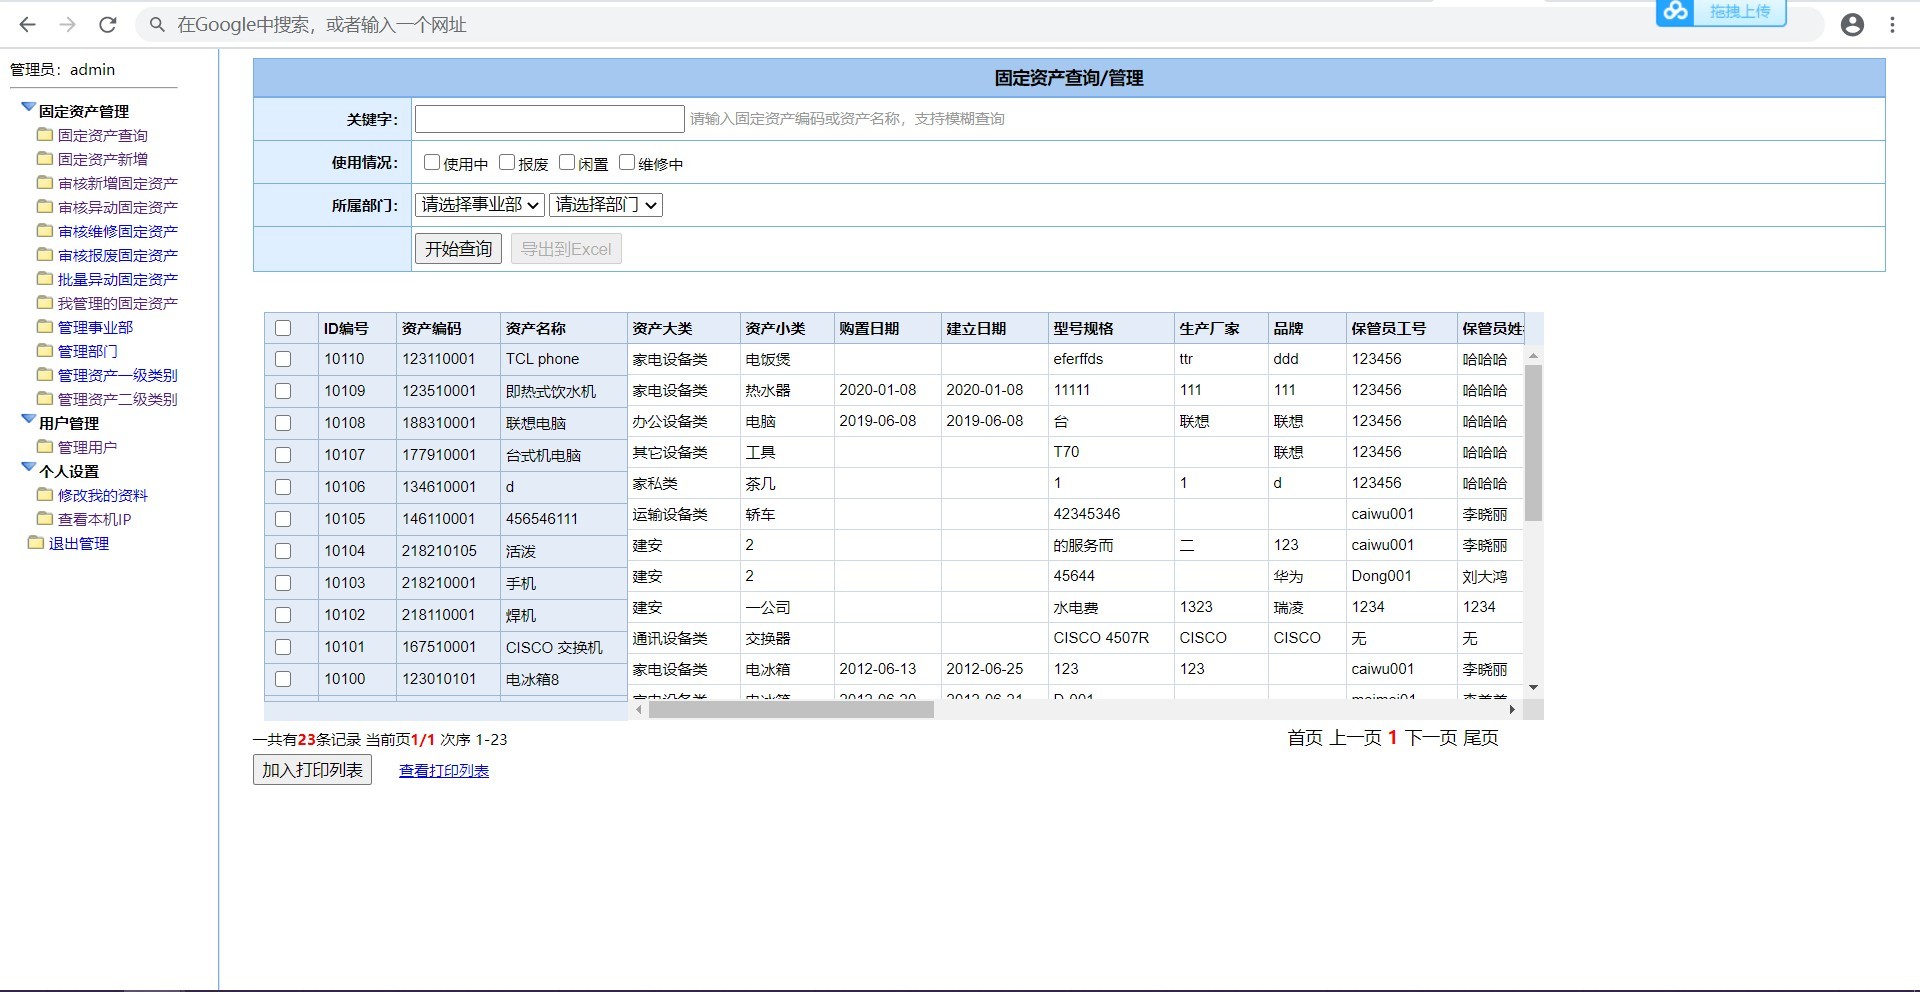The image size is (1920, 992).
Task: Check the 报废 status checkbox
Action: coord(507,162)
